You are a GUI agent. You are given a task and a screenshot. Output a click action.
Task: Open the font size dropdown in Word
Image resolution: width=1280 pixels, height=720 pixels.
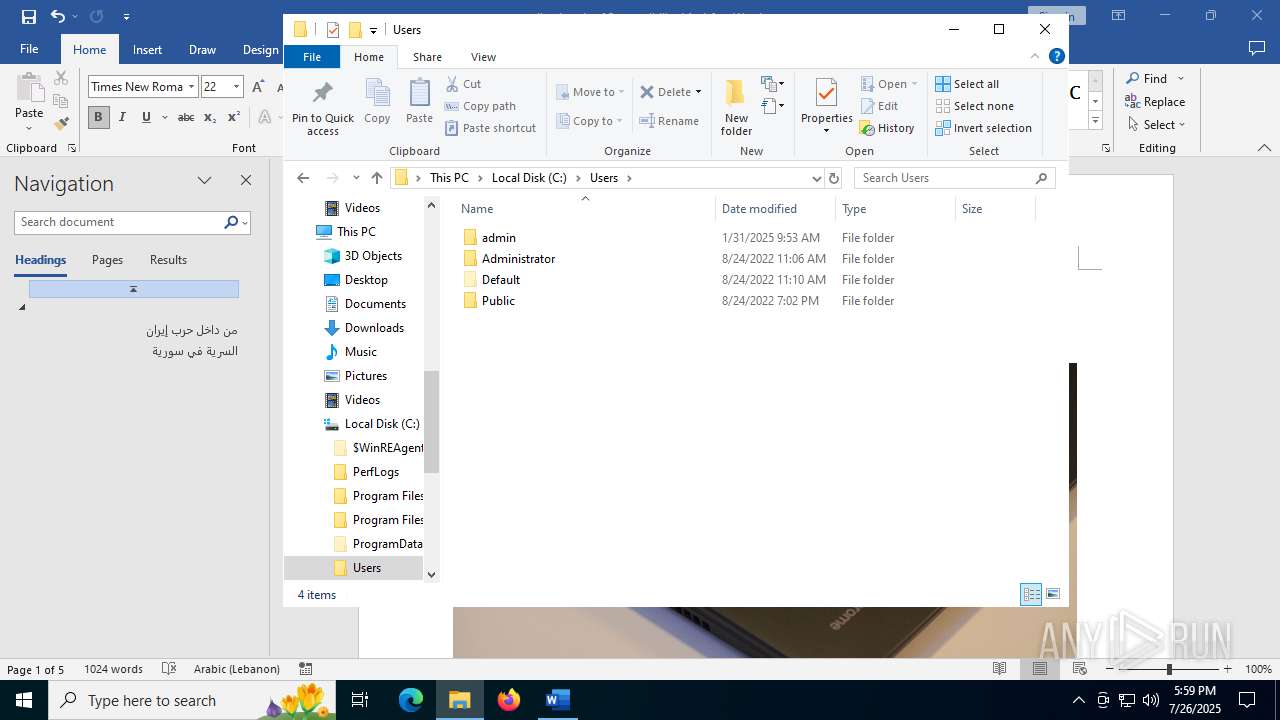tap(236, 87)
